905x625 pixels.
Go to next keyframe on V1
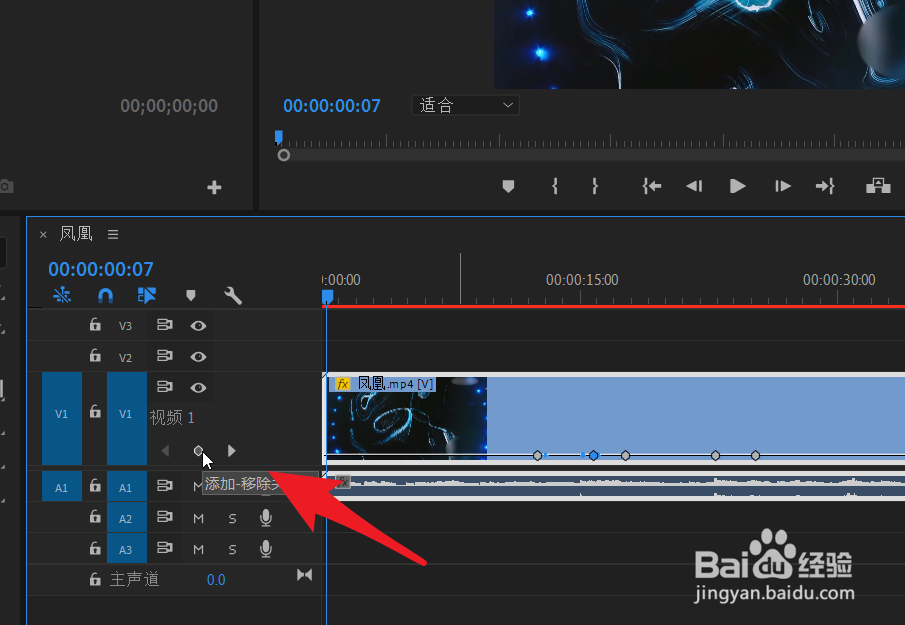231,451
